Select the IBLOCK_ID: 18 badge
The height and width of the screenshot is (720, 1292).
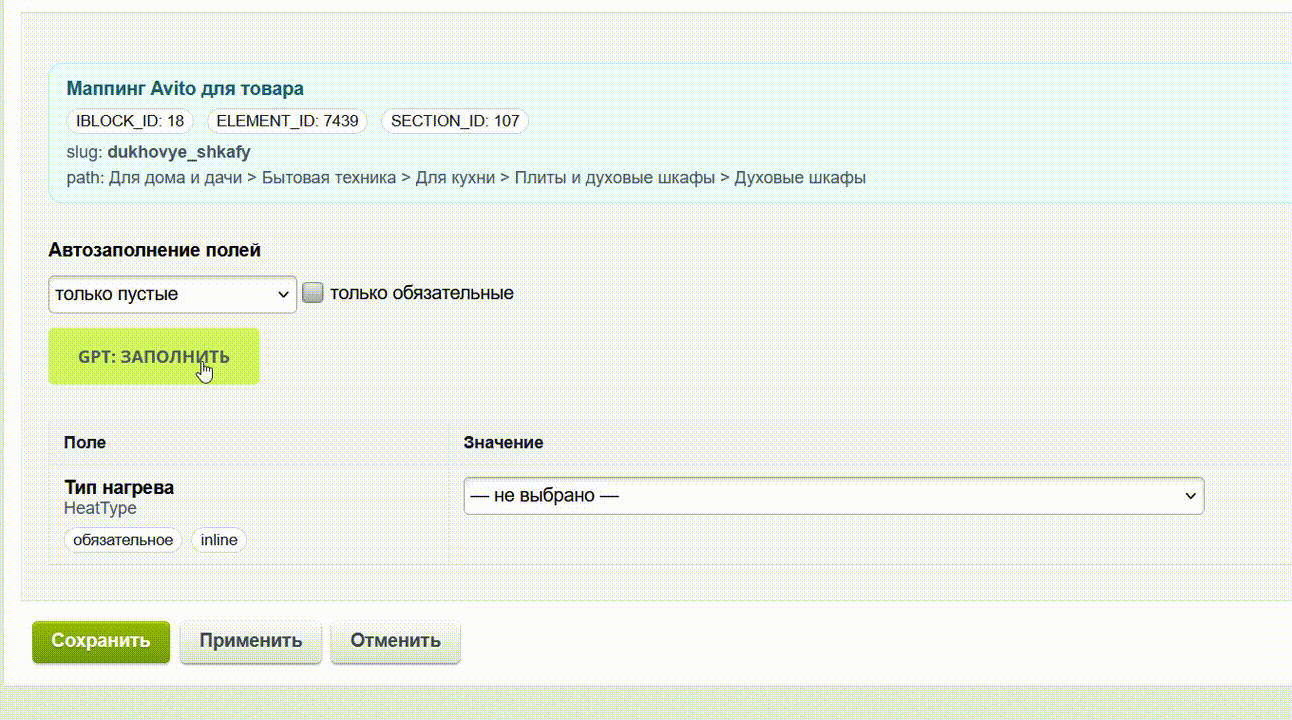click(x=130, y=121)
